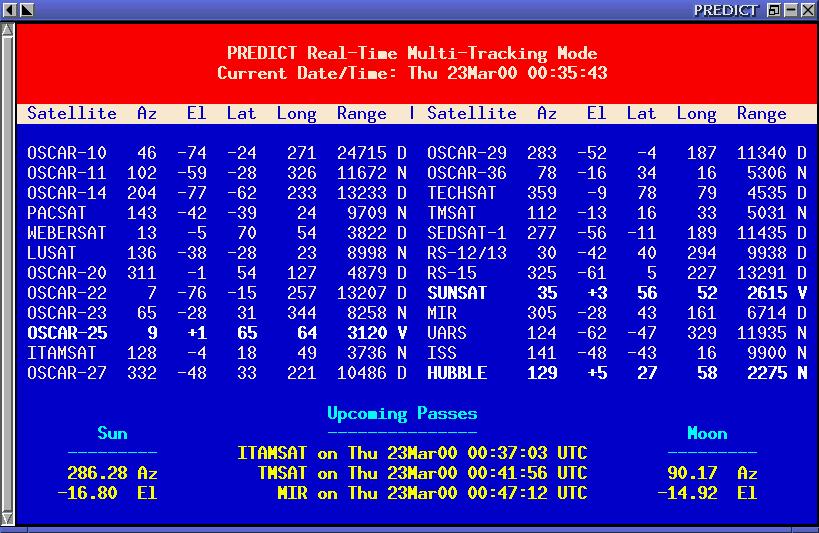The height and width of the screenshot is (533, 819).
Task: Click the restore window icon beside PREDICT
Action: pos(774,9)
